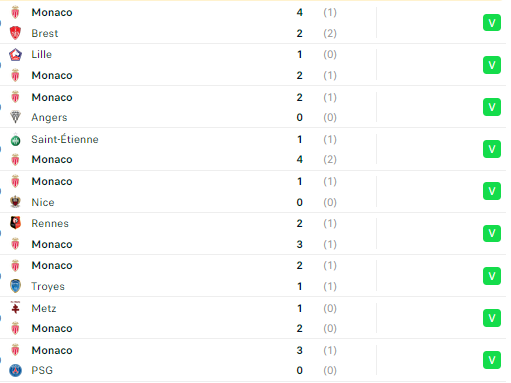
Task: Click the Rennes club crest icon
Action: (x=15, y=223)
